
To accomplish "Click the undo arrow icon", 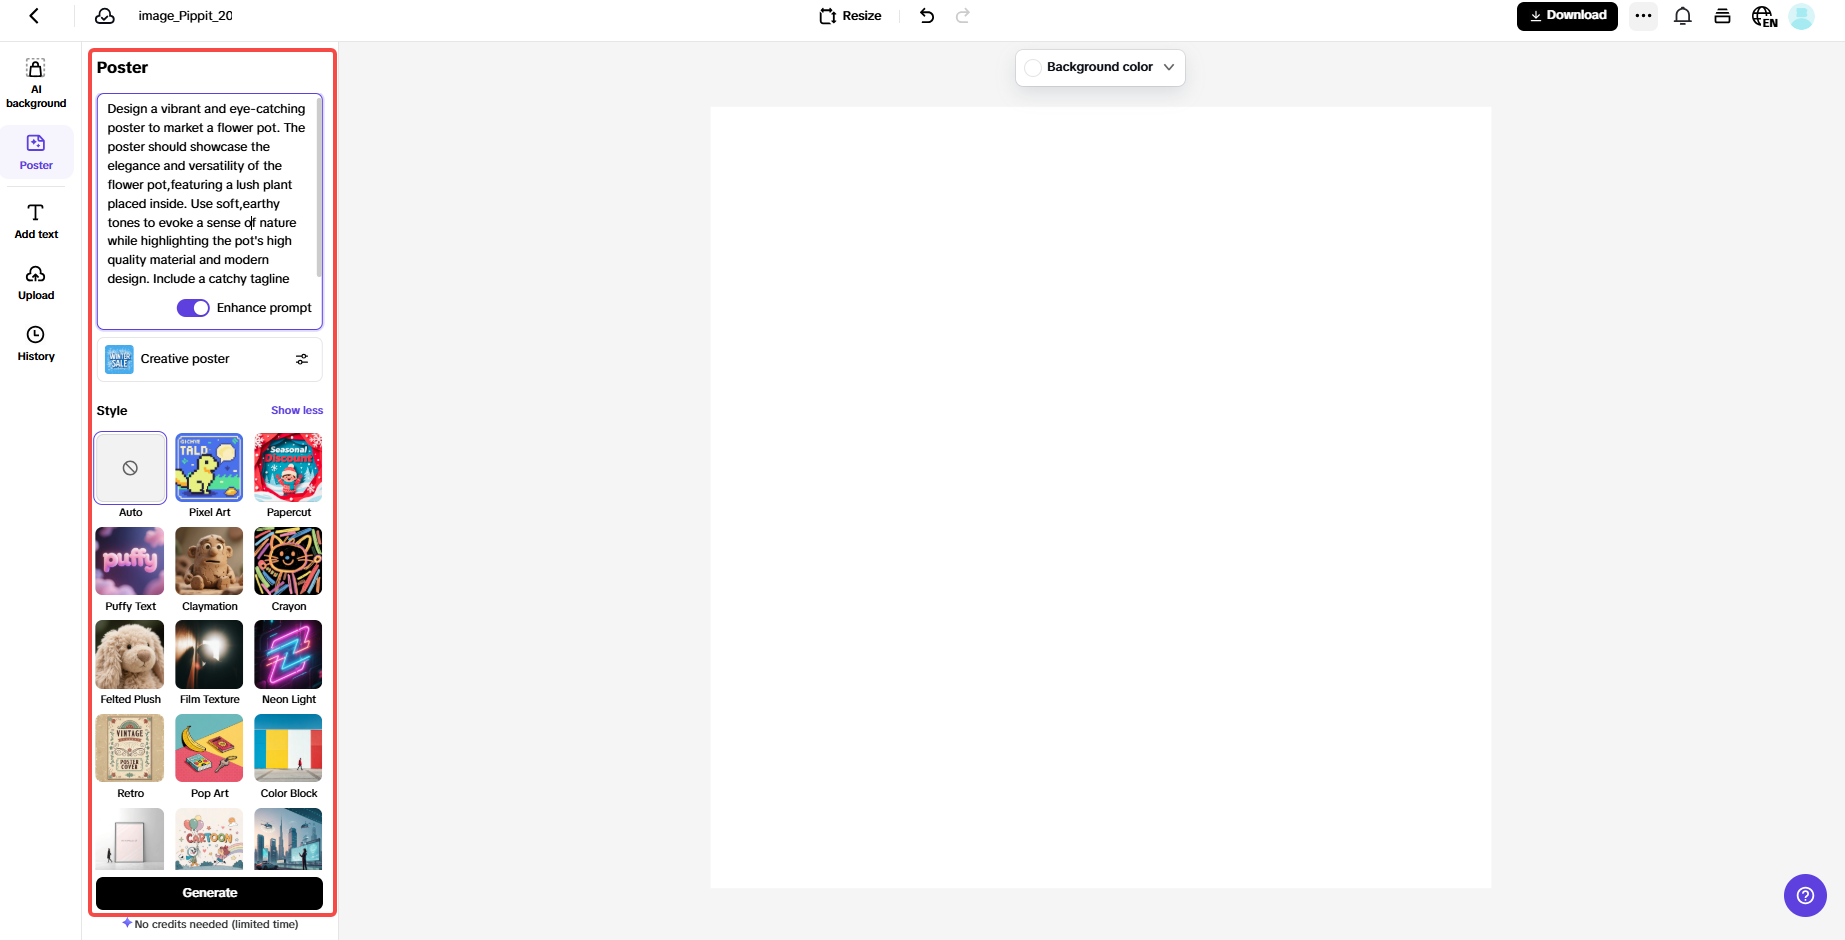I will click(927, 16).
